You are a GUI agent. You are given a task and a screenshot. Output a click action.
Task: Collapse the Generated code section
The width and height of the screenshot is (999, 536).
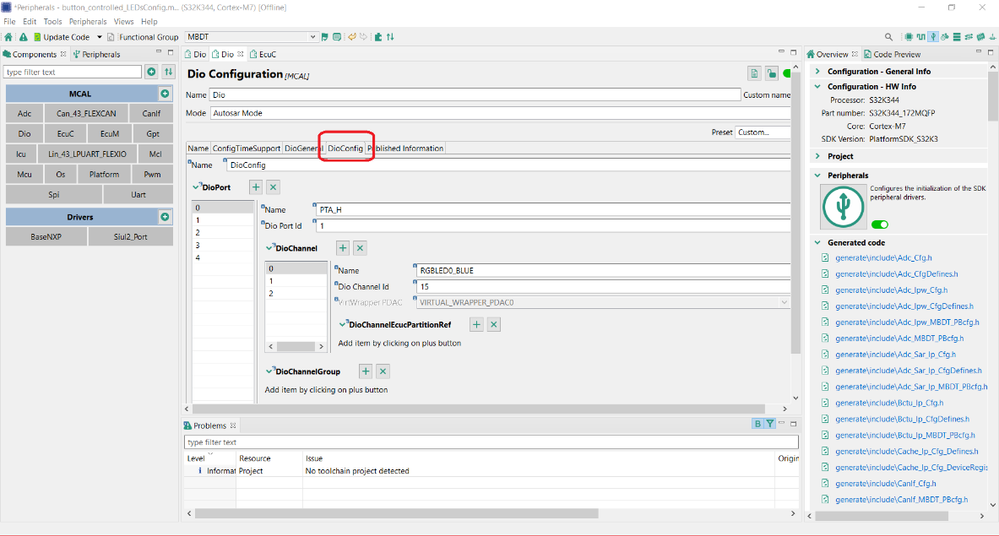click(x=818, y=242)
